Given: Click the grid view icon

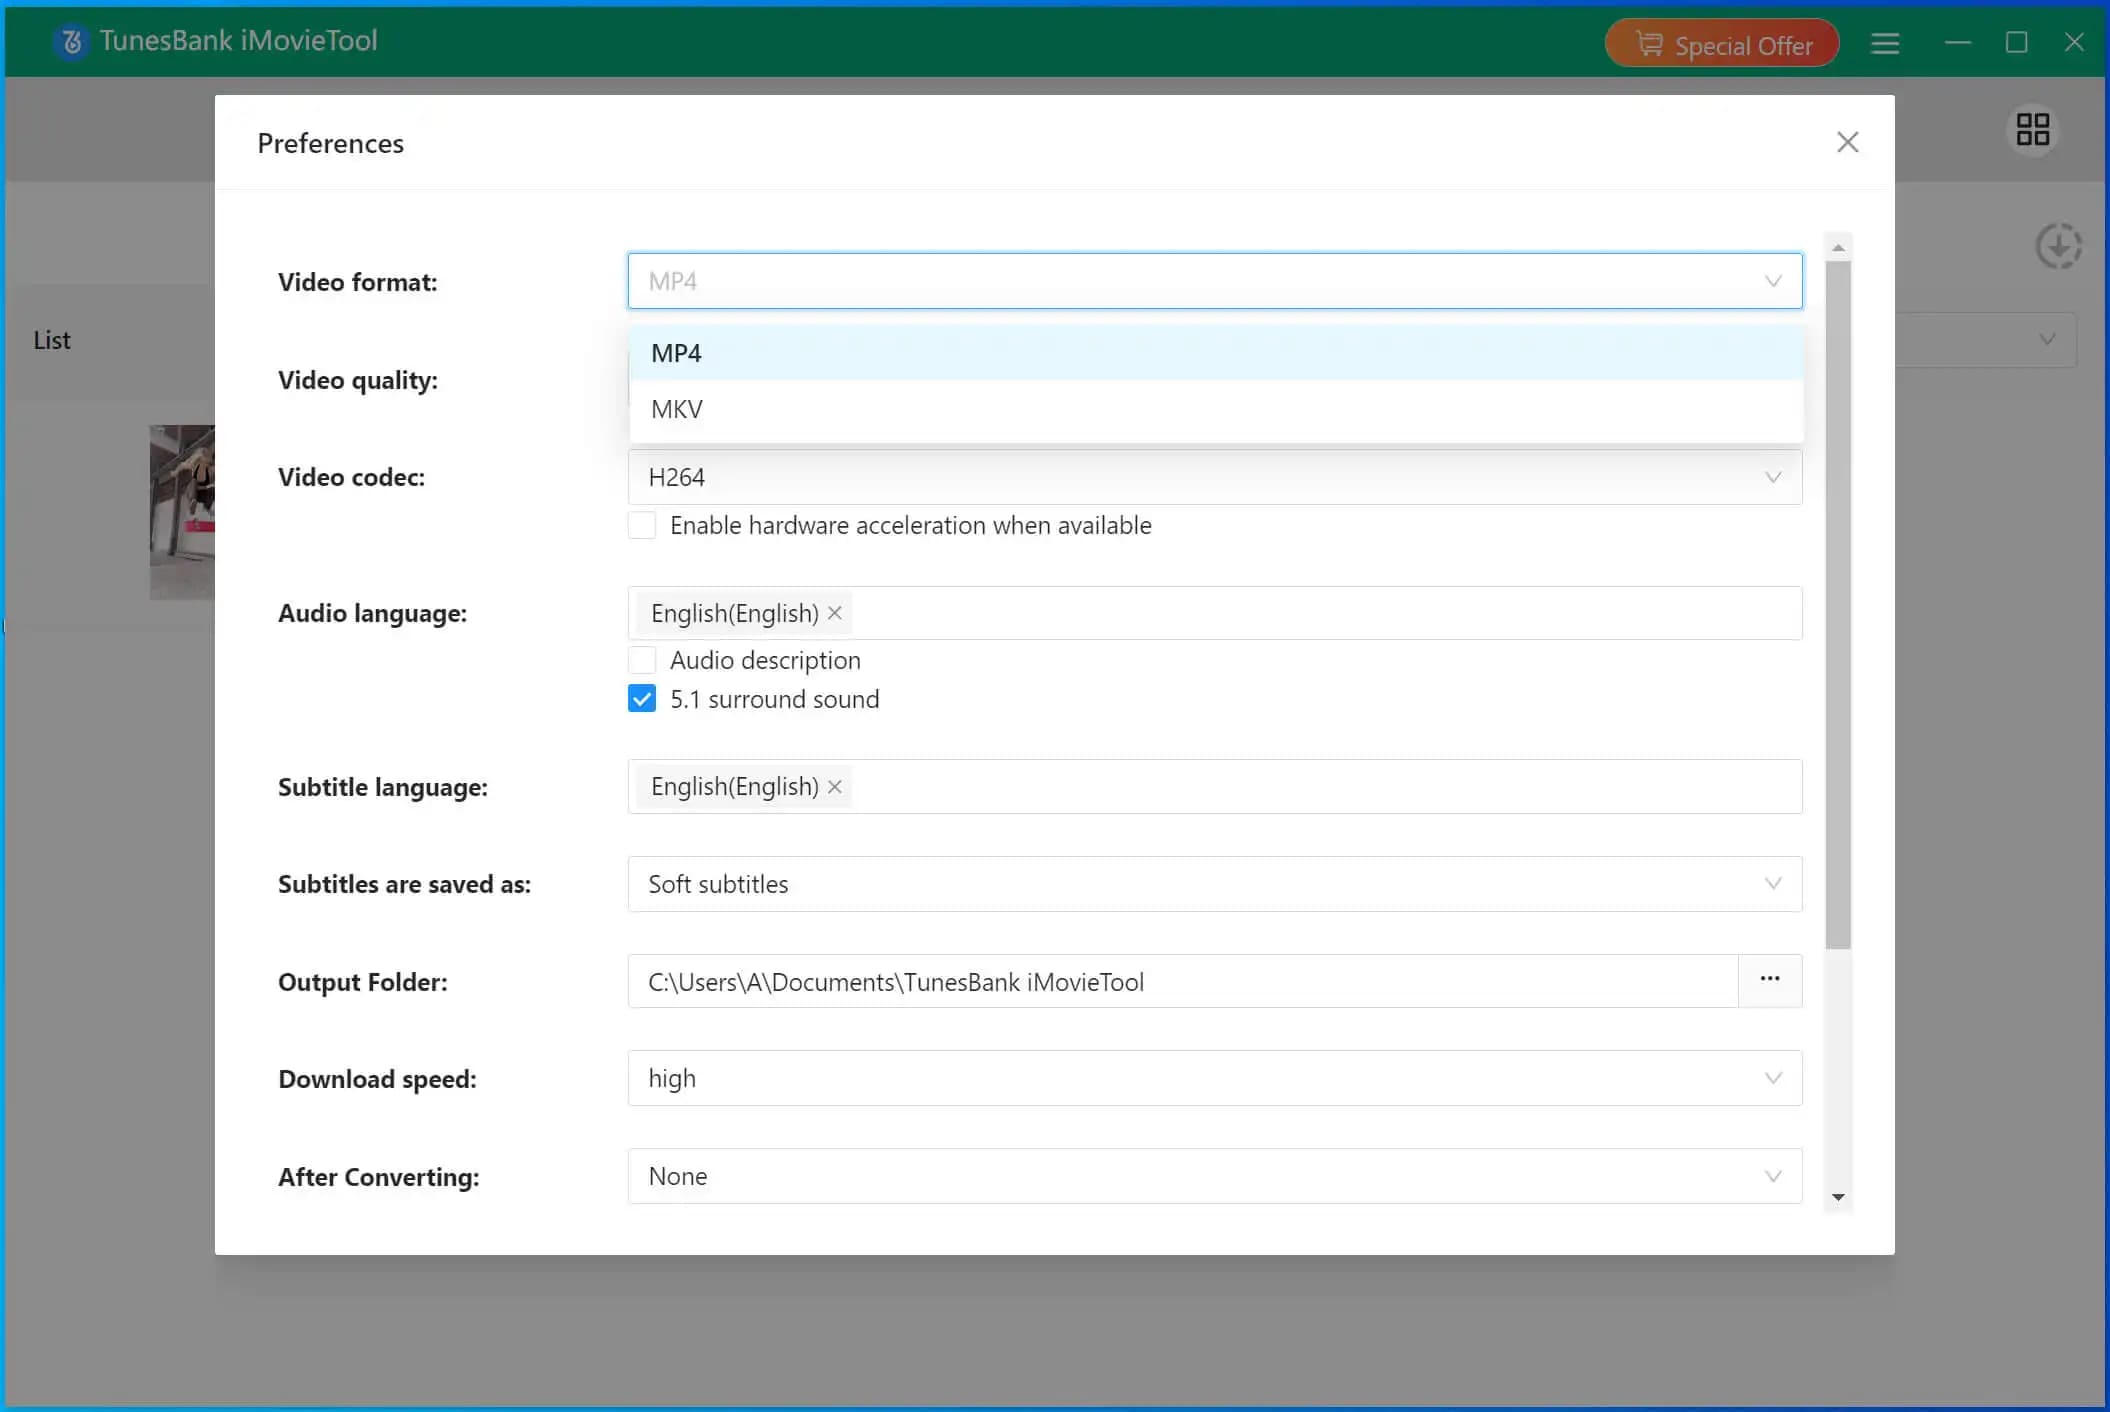Looking at the screenshot, I should click(x=2032, y=129).
